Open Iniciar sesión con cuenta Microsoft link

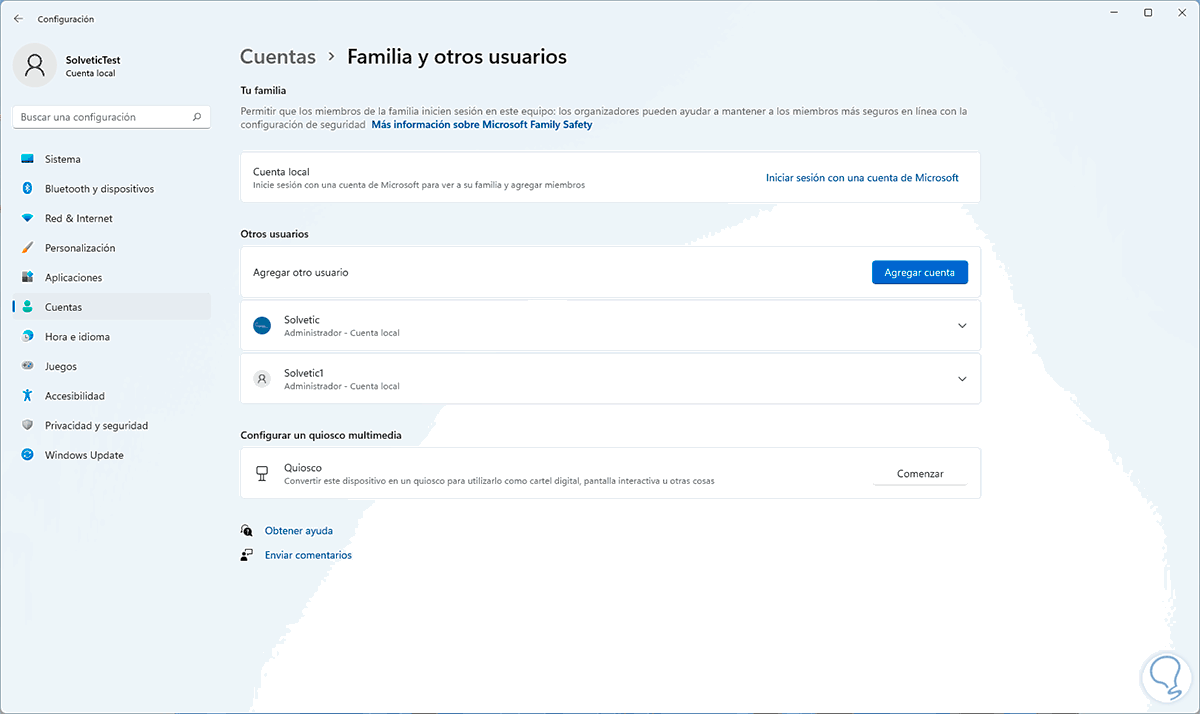pos(862,178)
